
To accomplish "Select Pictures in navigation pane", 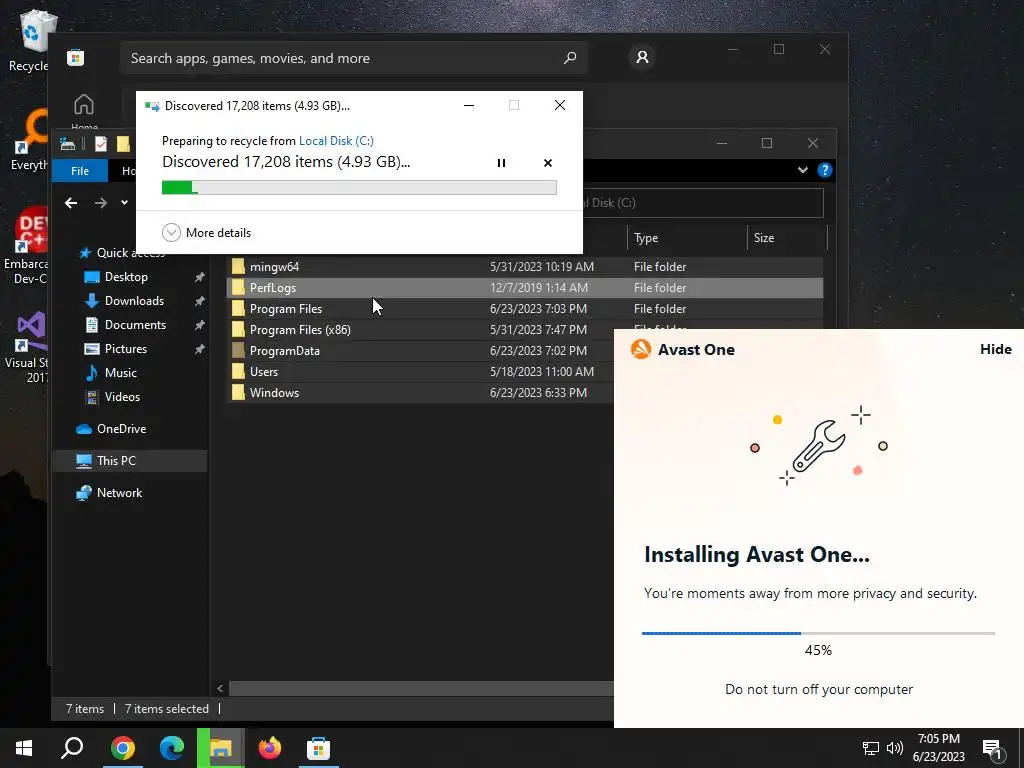I will click(x=125, y=349).
